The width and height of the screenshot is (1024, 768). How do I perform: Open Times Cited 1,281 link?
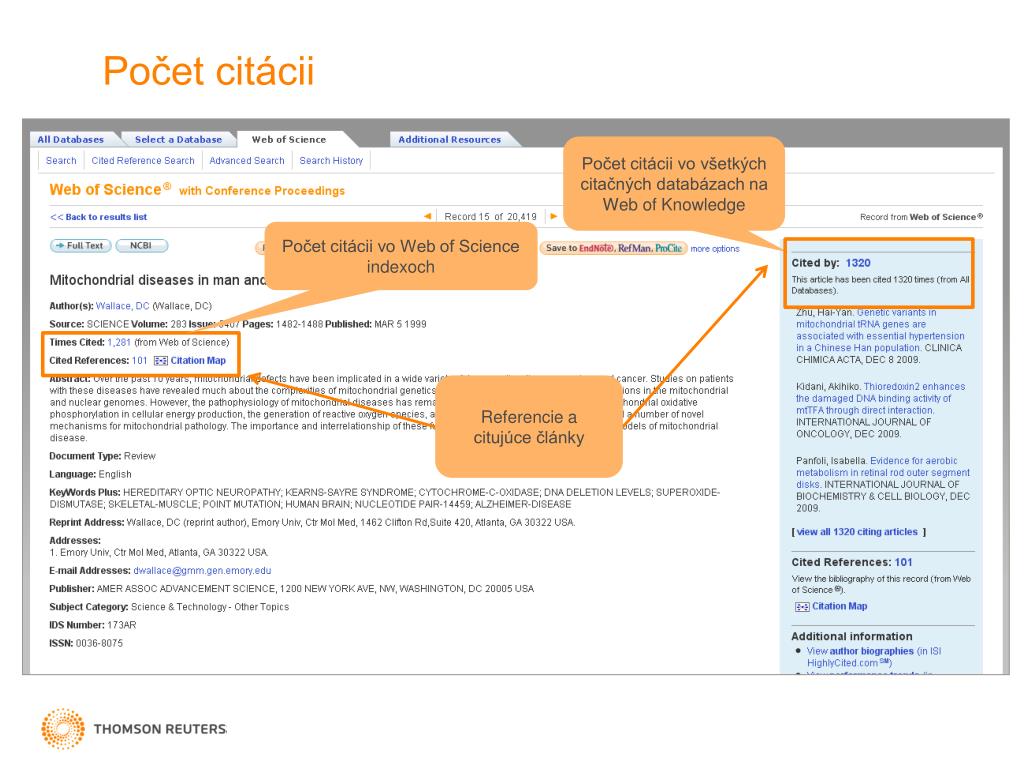[119, 342]
